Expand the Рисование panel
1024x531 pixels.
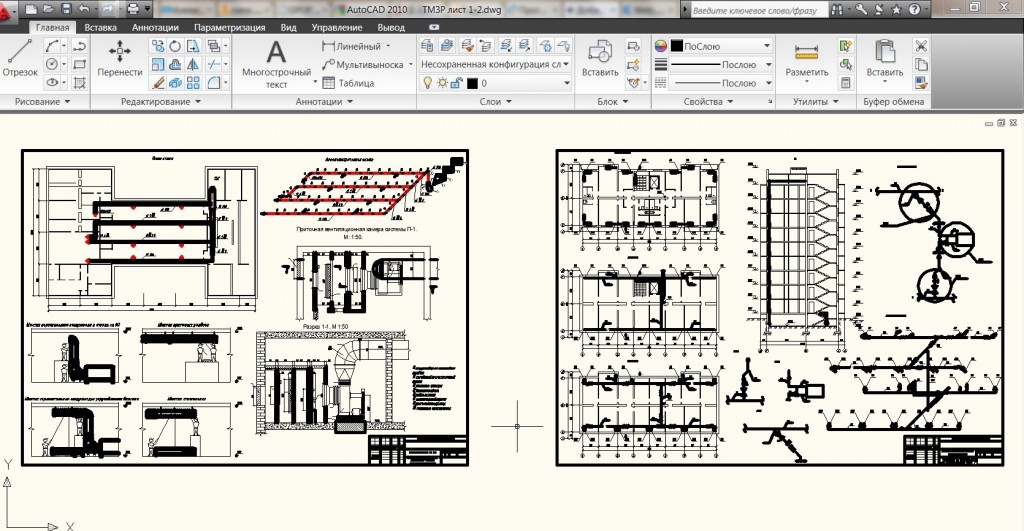(x=42, y=102)
